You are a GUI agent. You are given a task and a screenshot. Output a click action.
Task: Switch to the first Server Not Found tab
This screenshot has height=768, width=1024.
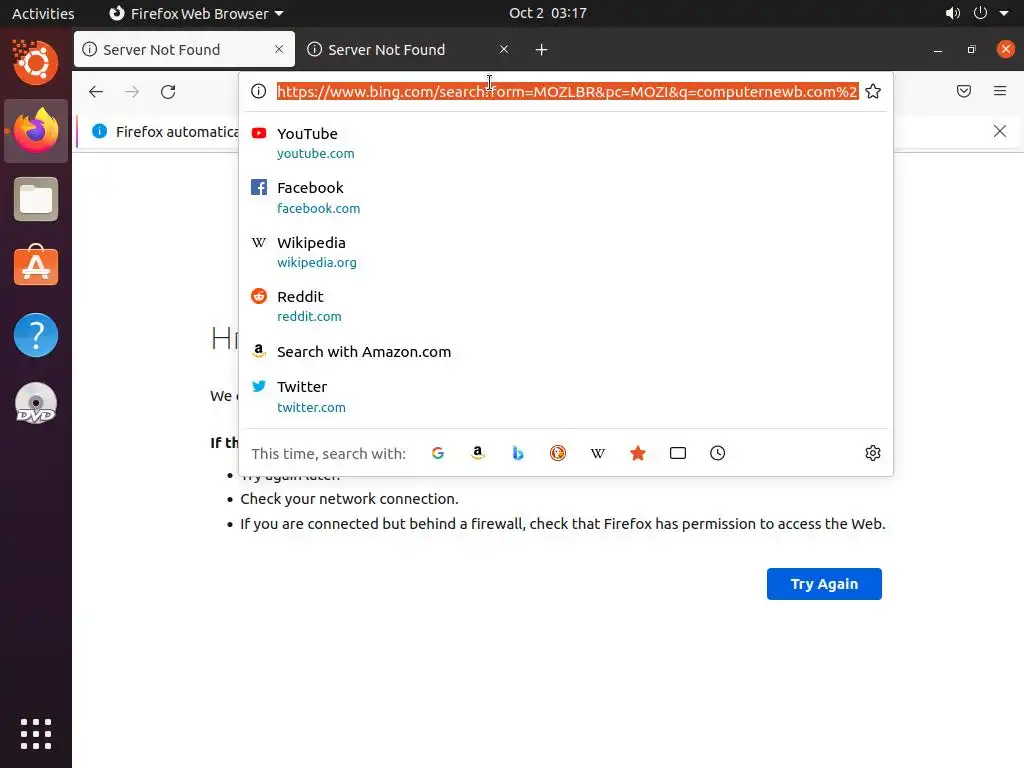point(184,49)
